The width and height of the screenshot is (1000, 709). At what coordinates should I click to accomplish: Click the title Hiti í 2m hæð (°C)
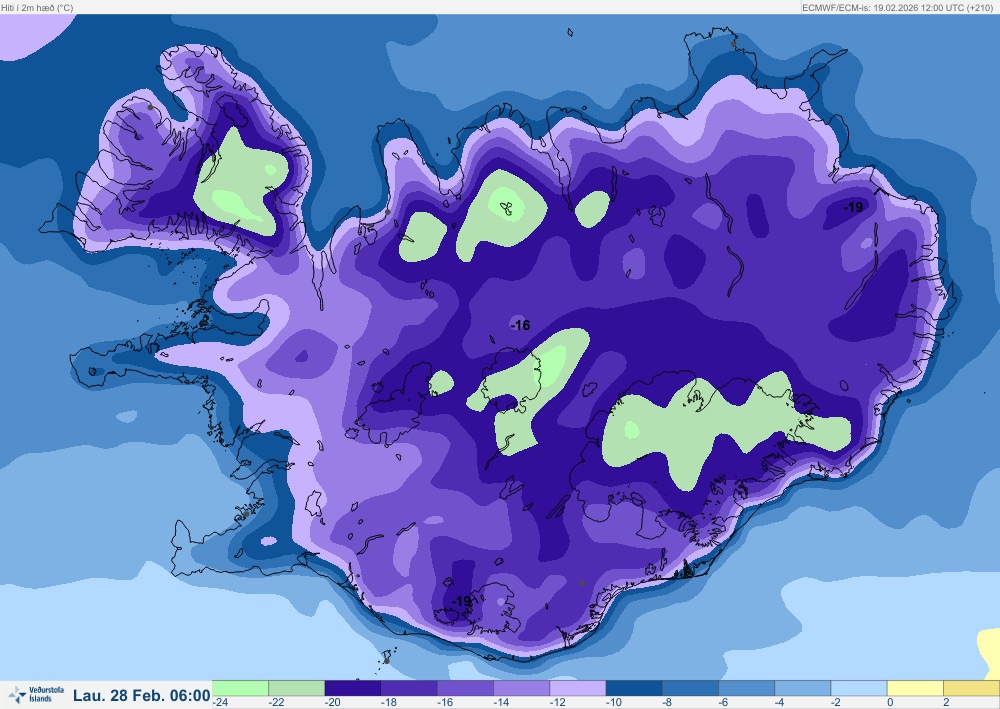click(x=37, y=8)
